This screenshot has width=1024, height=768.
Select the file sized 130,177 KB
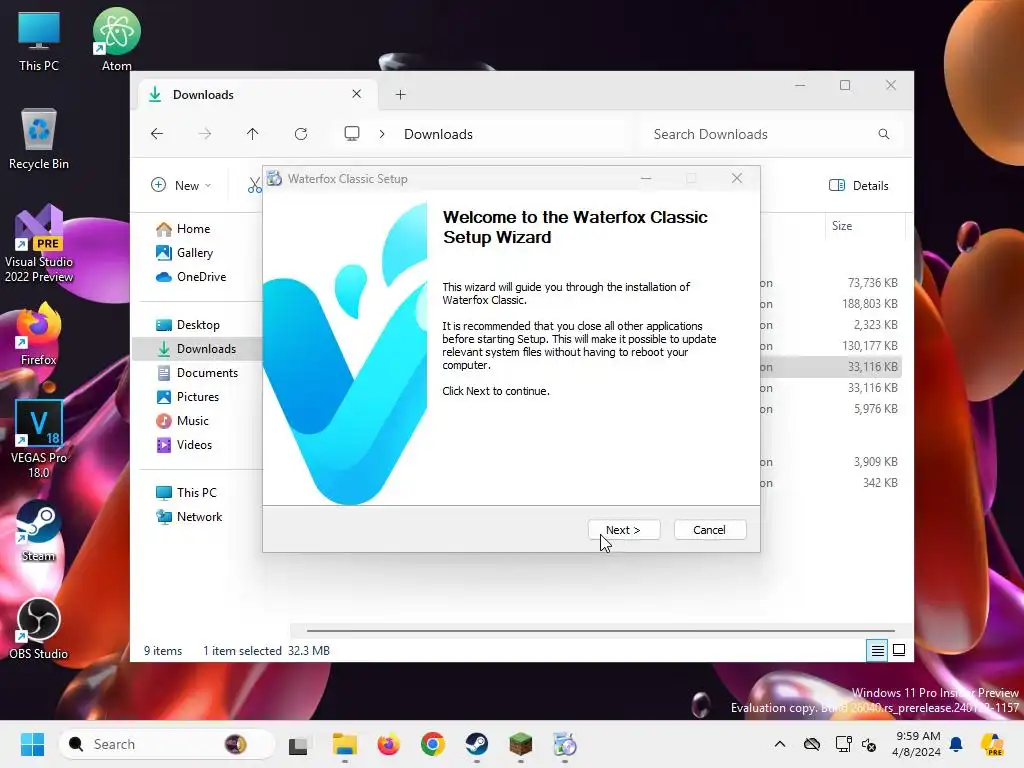tap(869, 345)
